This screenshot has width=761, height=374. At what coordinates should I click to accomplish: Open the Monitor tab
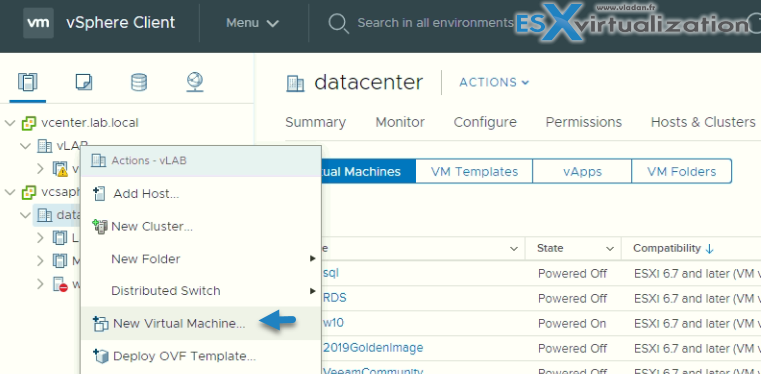(400, 122)
